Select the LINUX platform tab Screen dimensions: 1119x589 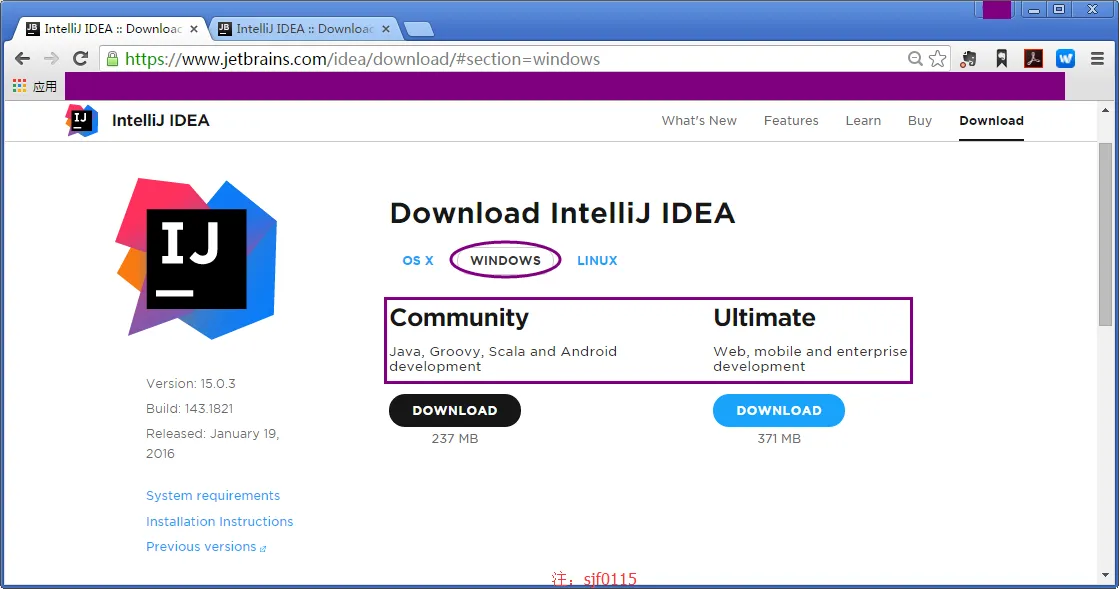coord(597,261)
